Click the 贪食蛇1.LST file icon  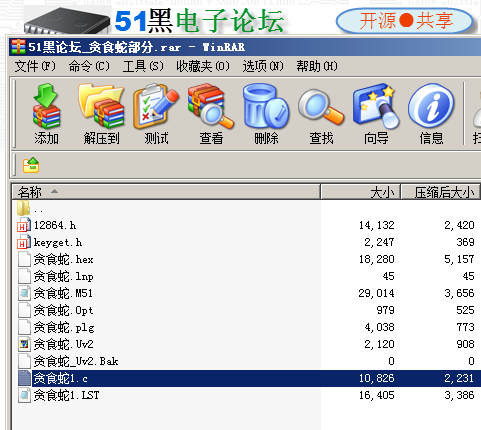24,395
